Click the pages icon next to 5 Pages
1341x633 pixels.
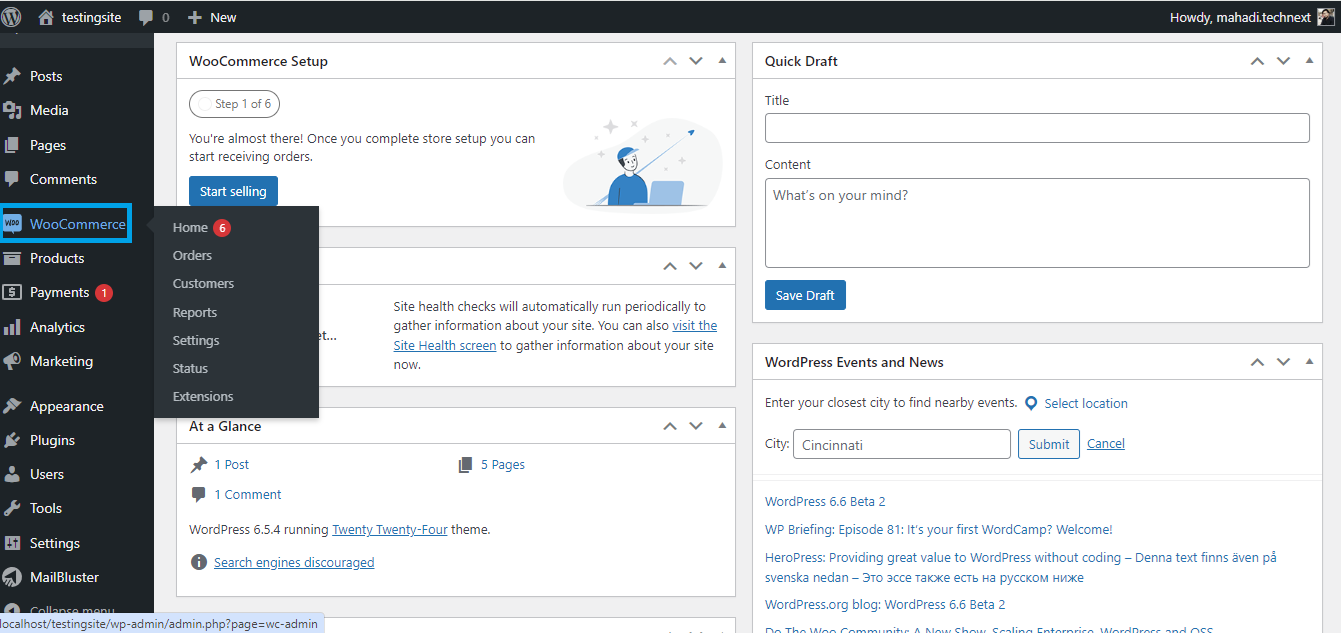(x=465, y=464)
